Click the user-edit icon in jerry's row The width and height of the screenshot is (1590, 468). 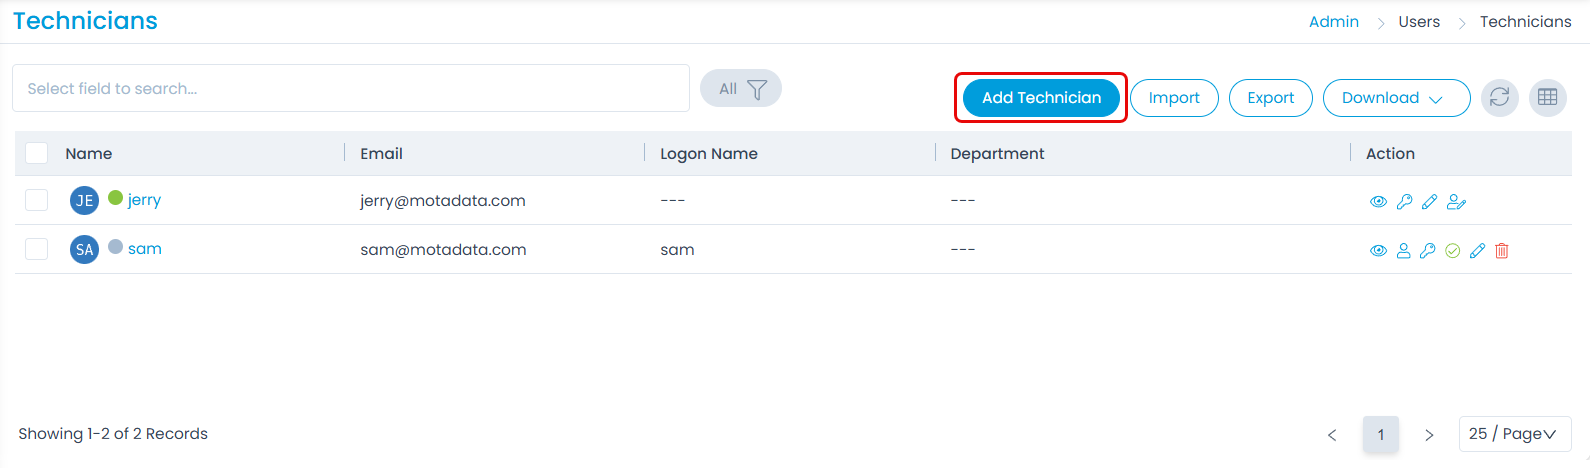pos(1456,202)
